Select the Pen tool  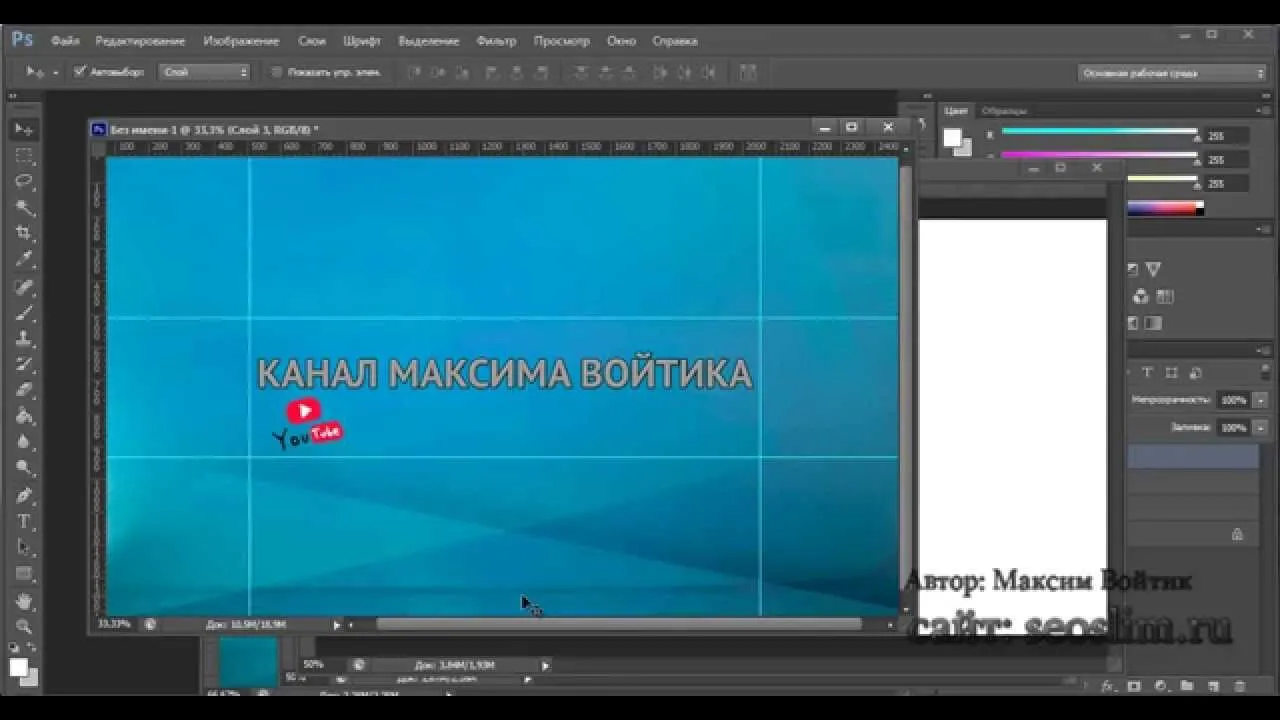[x=24, y=496]
